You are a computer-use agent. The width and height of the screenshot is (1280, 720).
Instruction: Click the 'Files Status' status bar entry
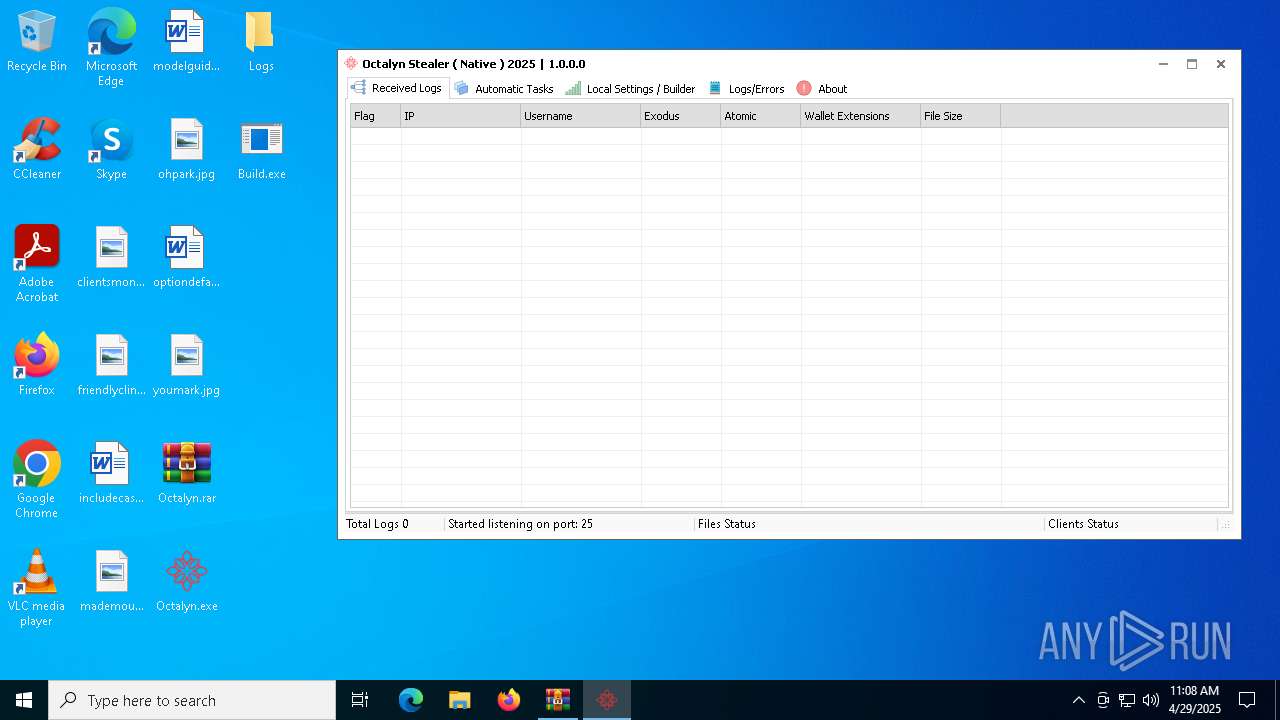[727, 524]
